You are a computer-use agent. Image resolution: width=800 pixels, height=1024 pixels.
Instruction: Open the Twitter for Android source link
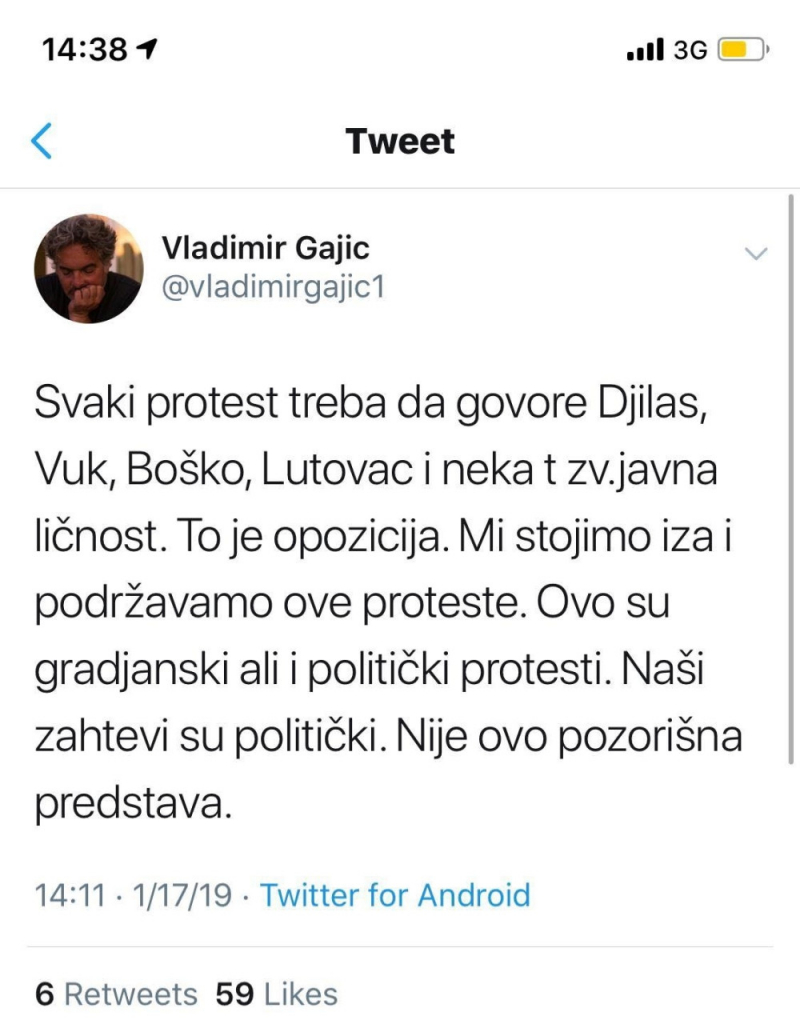[x=394, y=895]
